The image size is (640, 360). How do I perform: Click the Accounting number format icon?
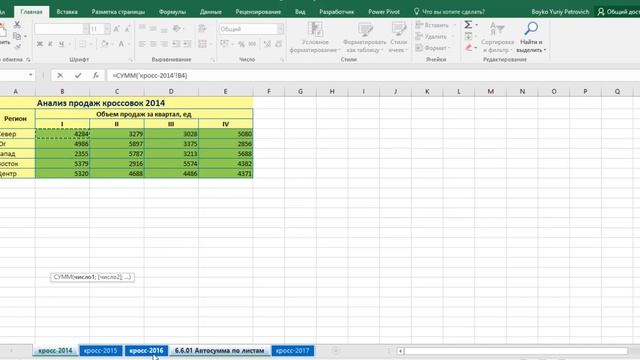(224, 44)
